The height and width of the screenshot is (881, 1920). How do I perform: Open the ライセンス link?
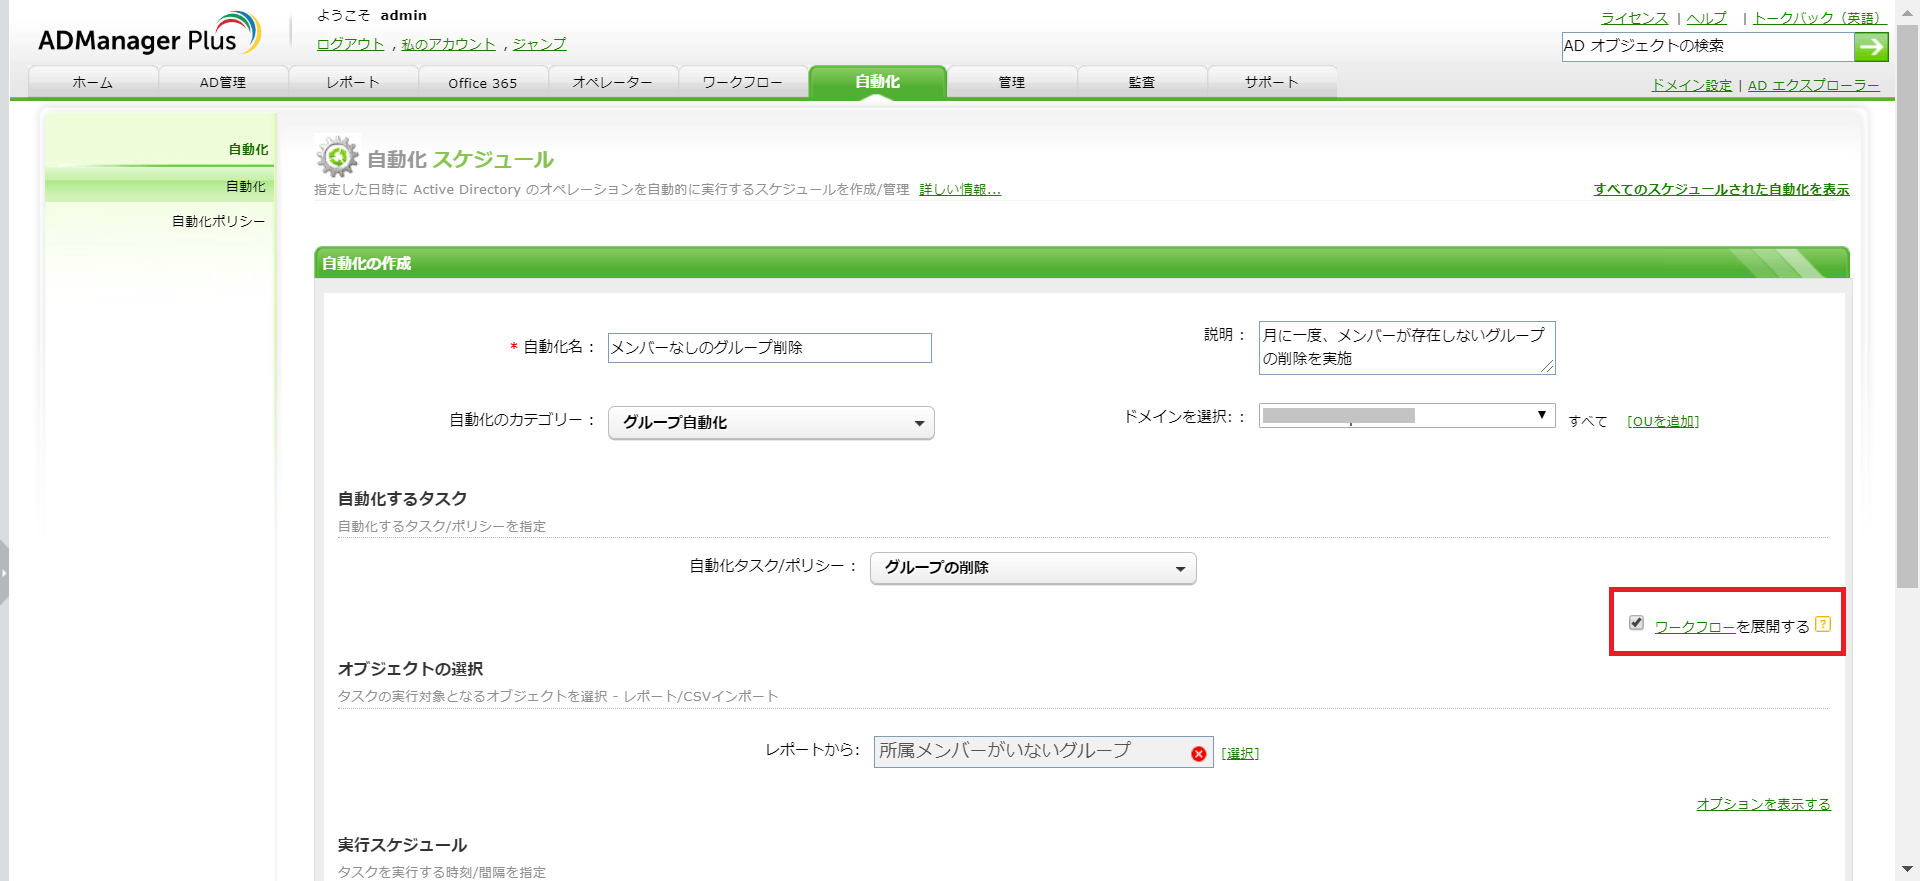pos(1634,18)
